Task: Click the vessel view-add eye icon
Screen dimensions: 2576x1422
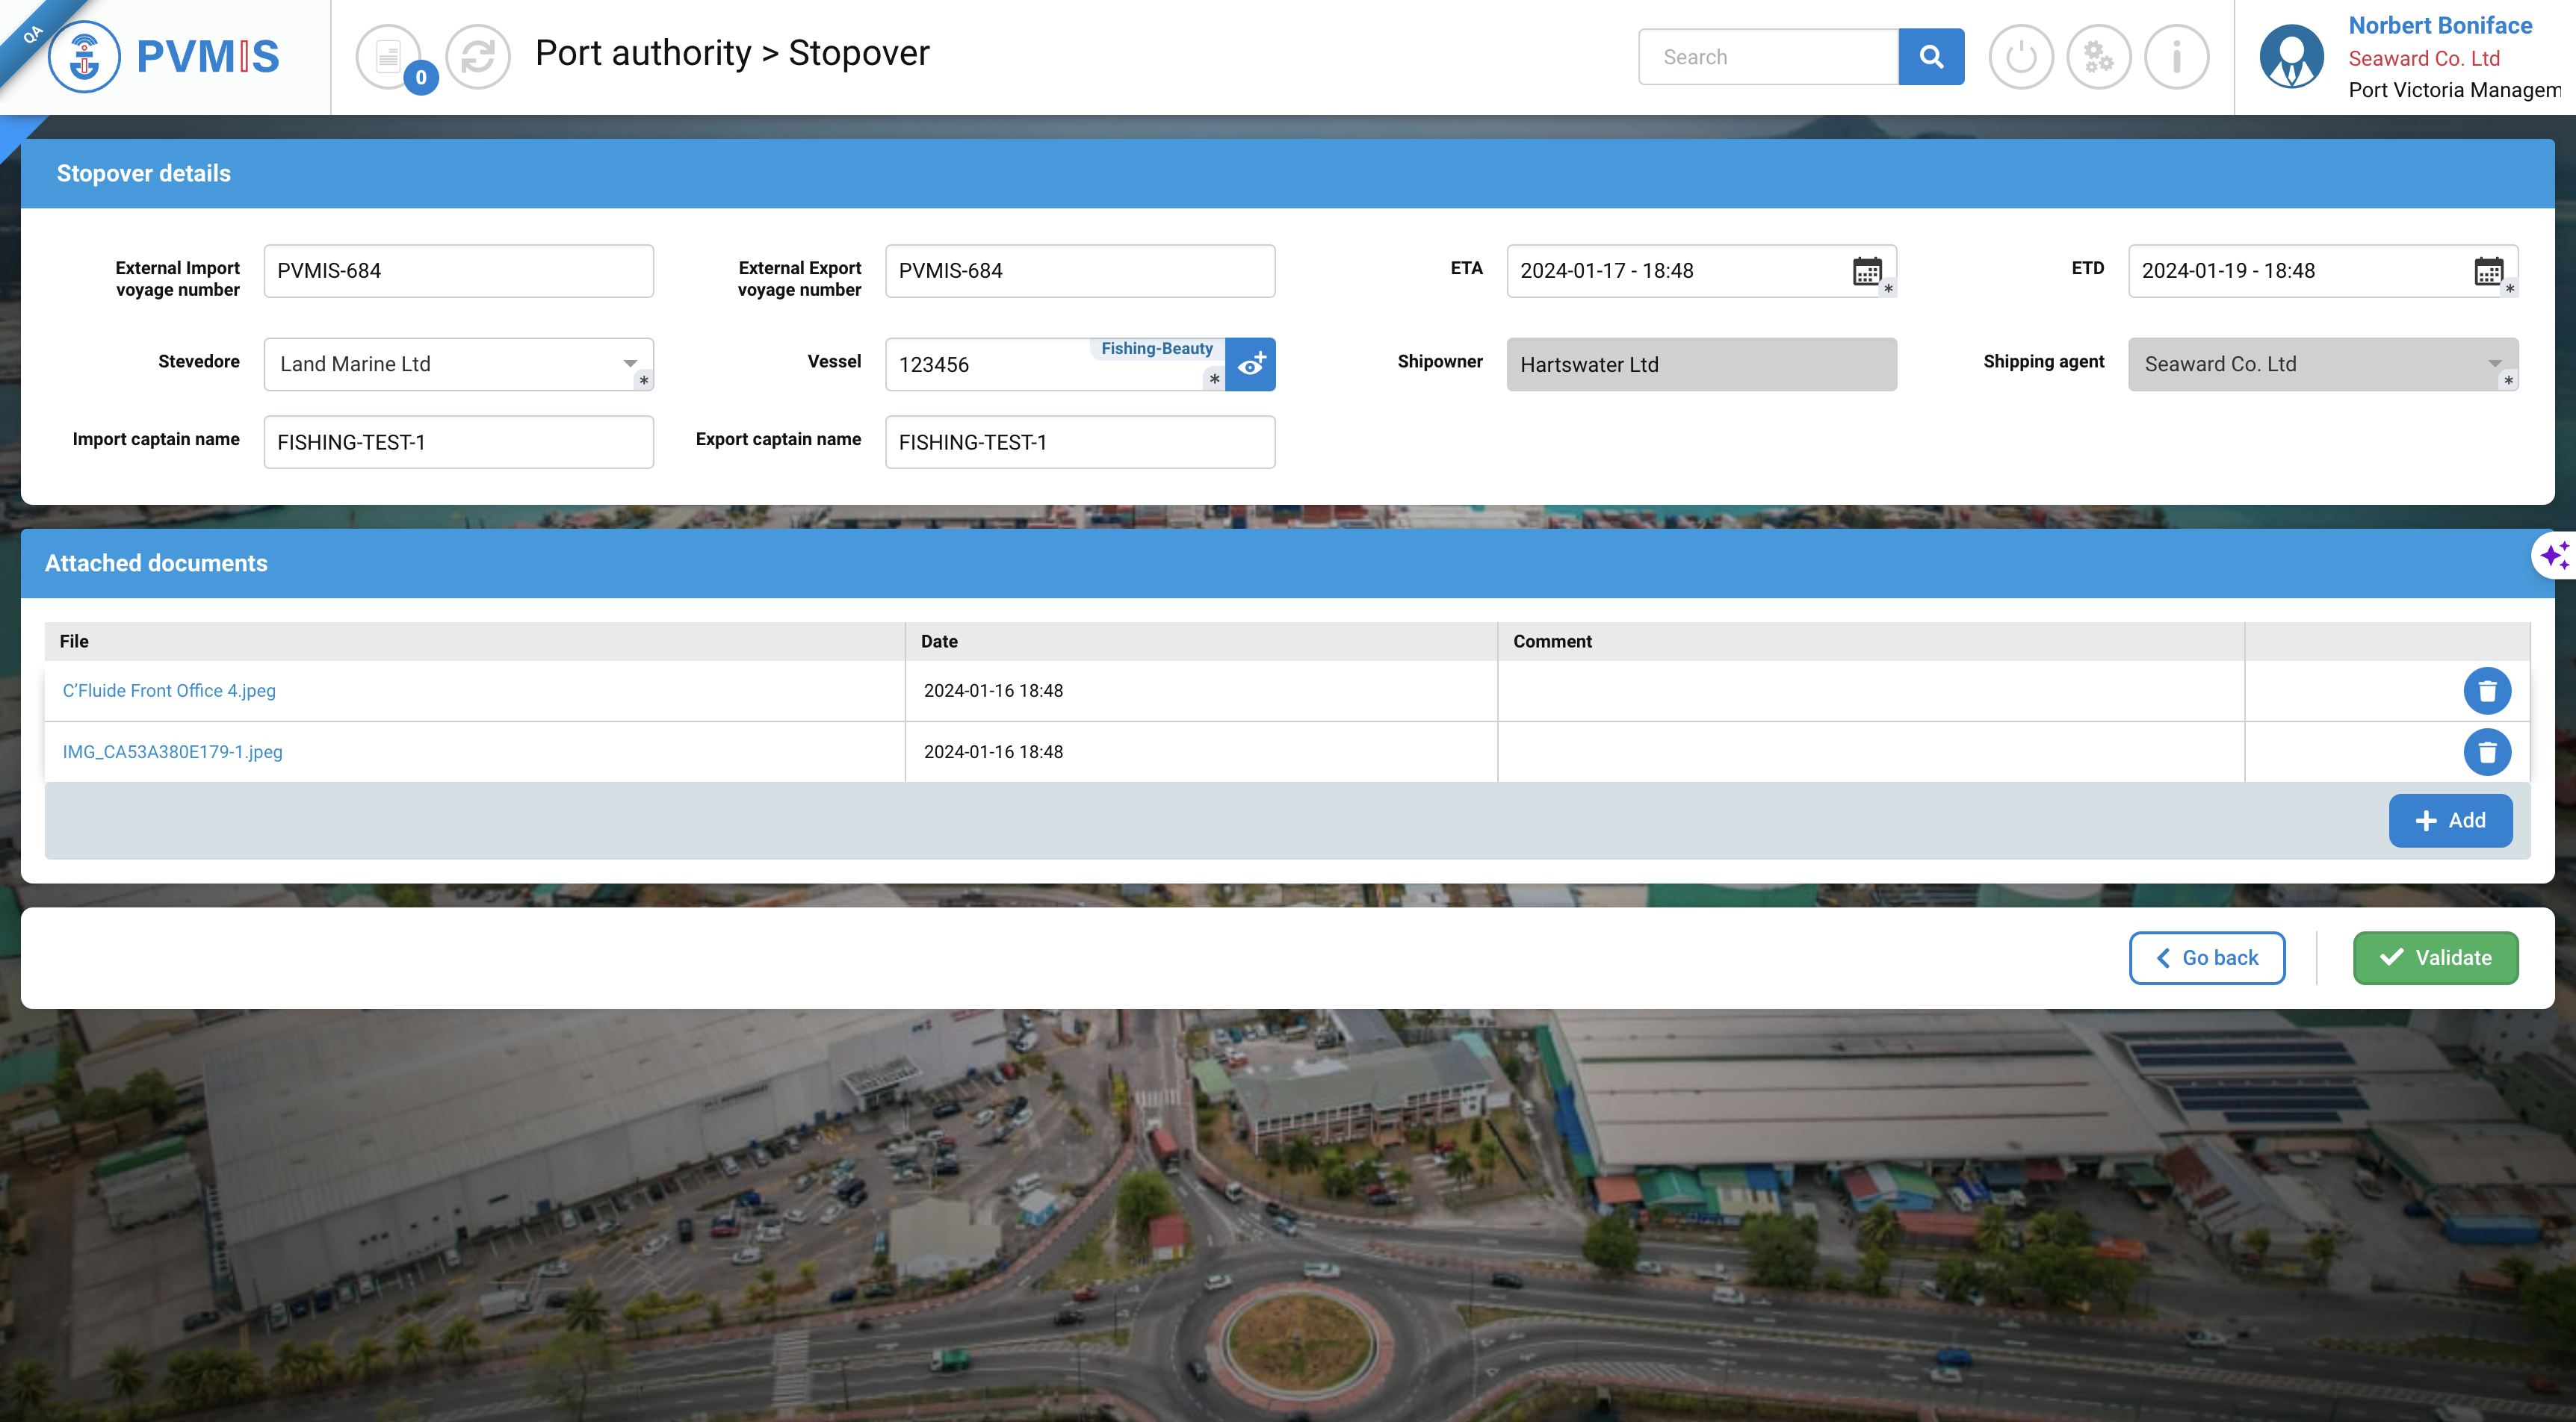Action: [x=1250, y=365]
